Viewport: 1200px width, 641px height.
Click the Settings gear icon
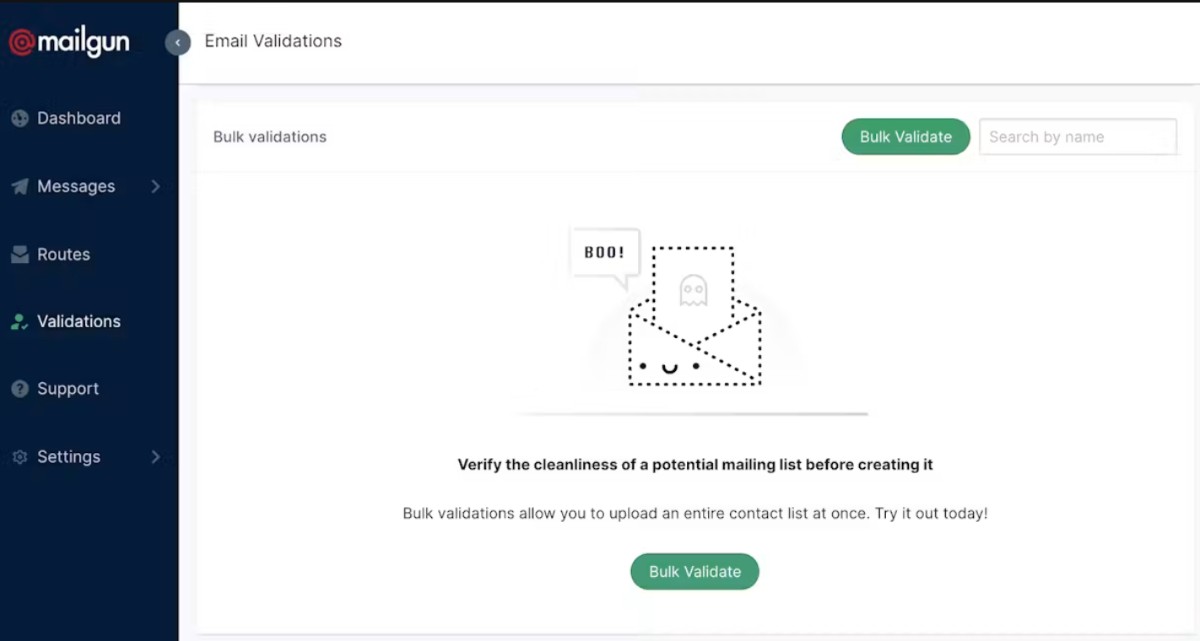19,457
